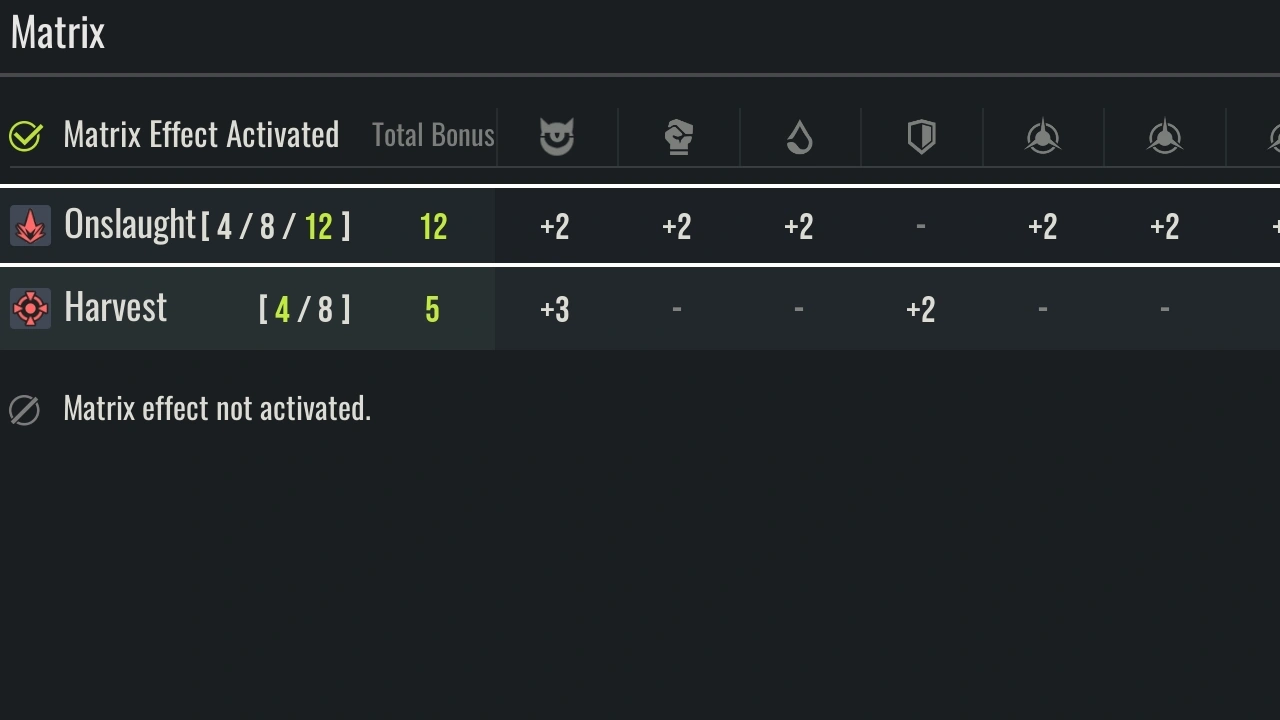Click the Matrix effect not activated text

[x=217, y=408]
